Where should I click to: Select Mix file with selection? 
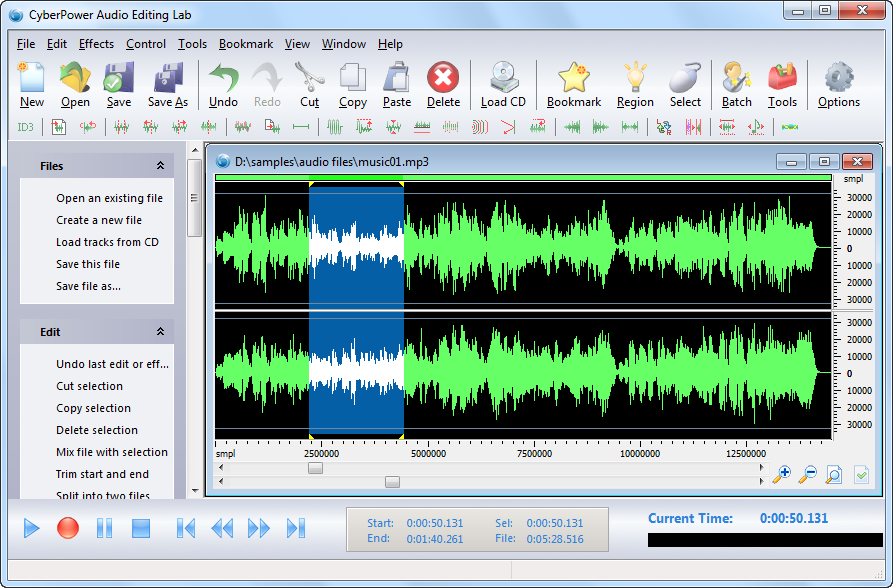coord(110,452)
